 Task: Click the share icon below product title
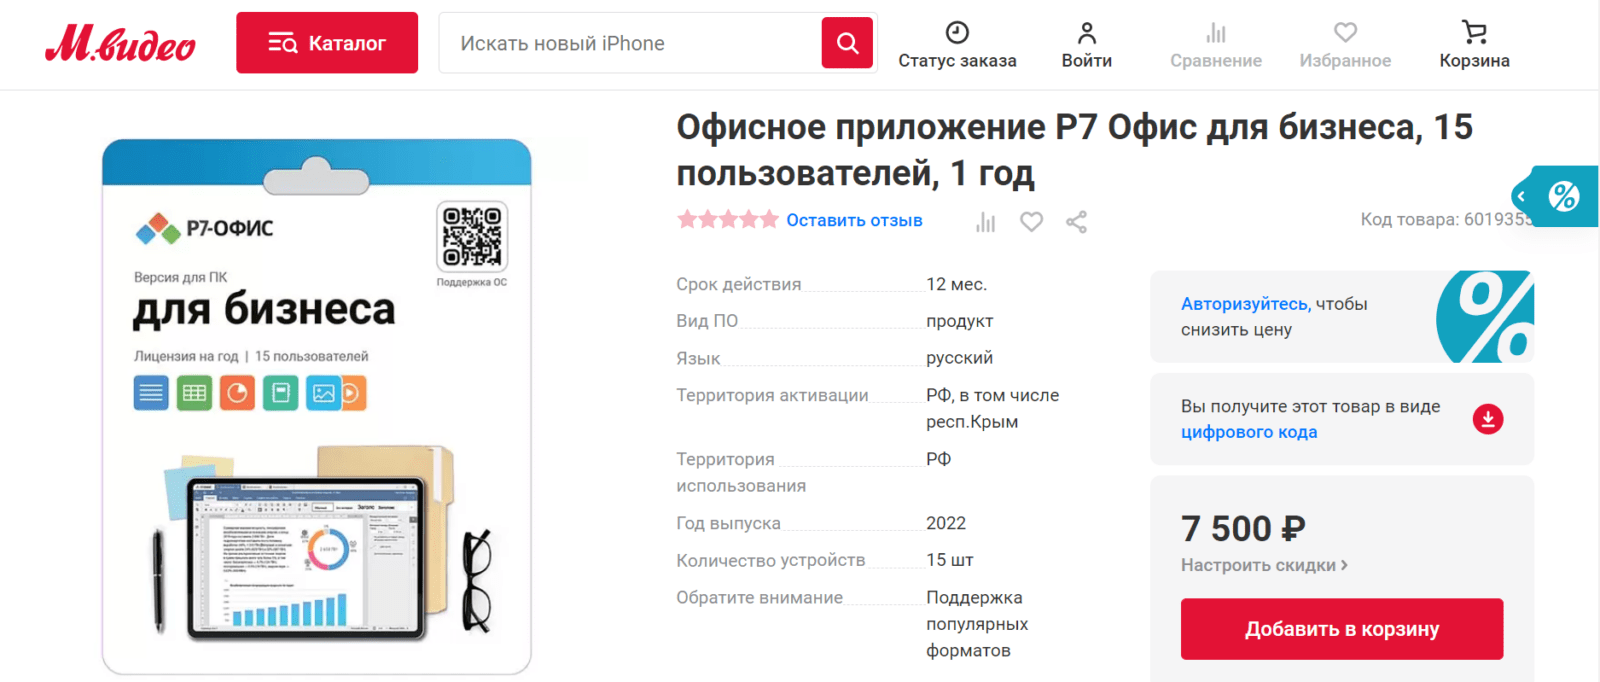pyautogui.click(x=1076, y=222)
